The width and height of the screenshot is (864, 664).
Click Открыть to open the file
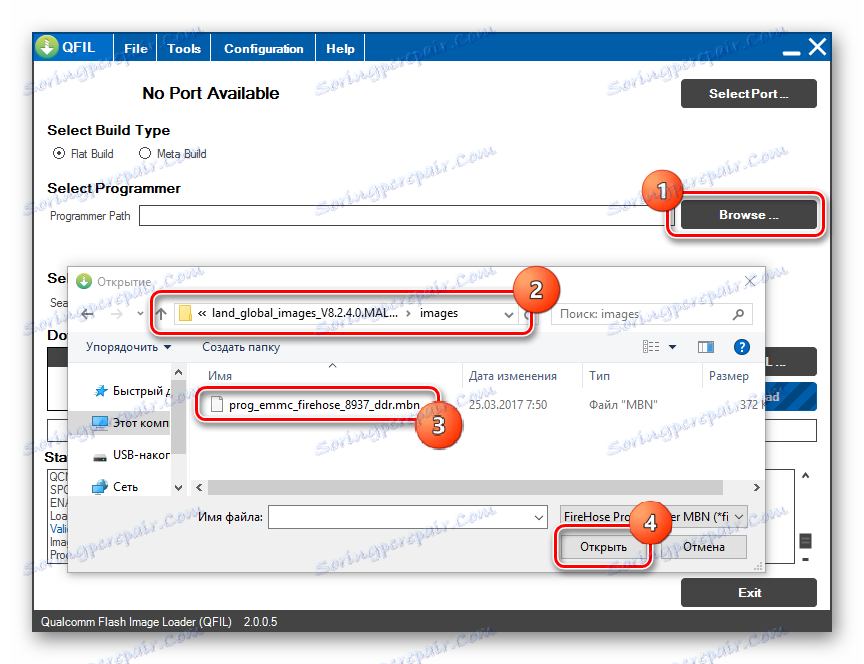[603, 547]
